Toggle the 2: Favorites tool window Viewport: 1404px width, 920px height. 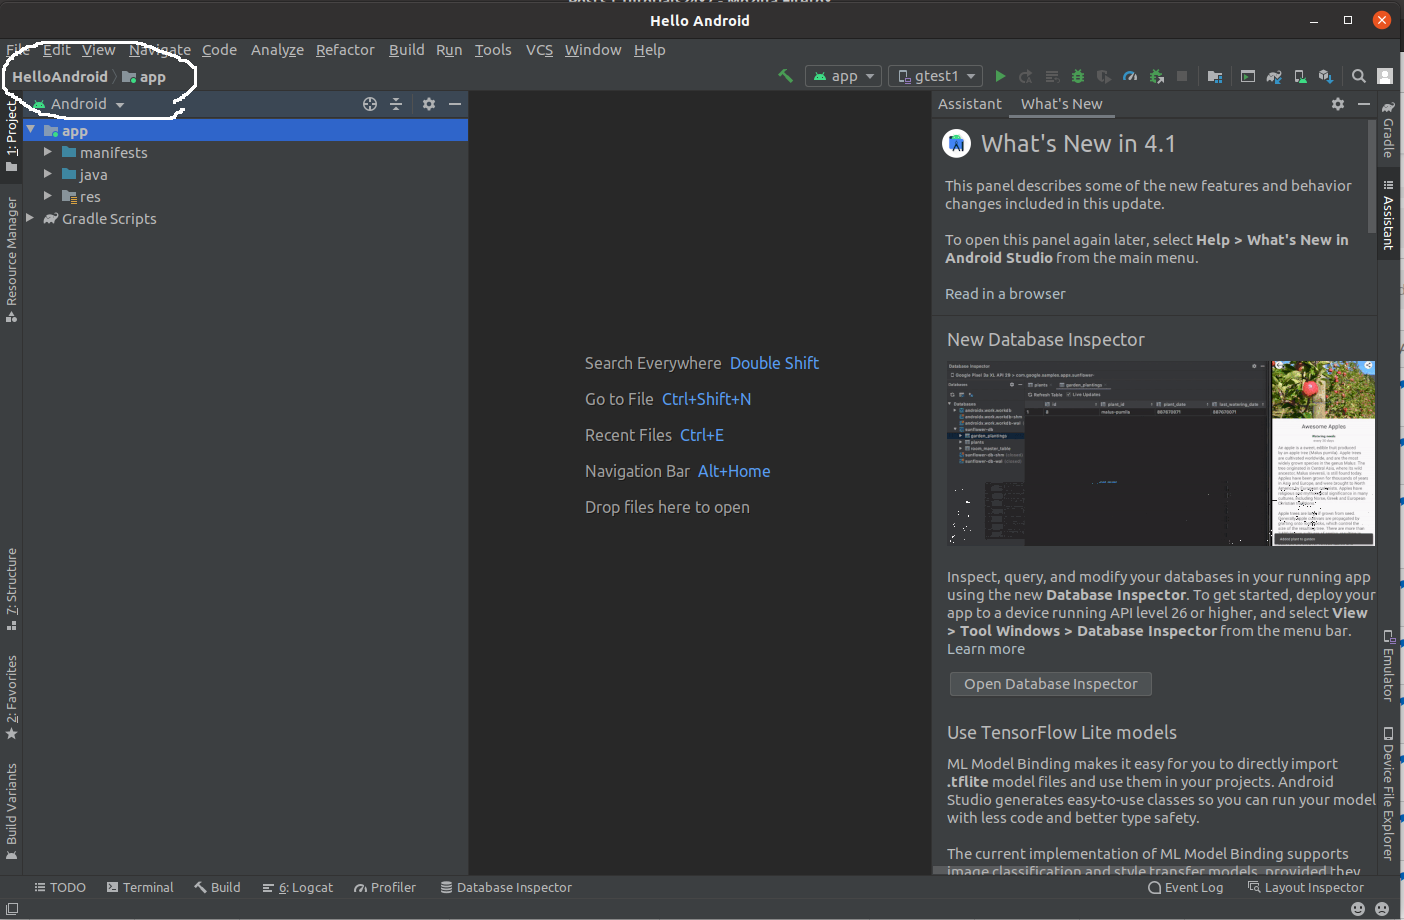[x=11, y=697]
